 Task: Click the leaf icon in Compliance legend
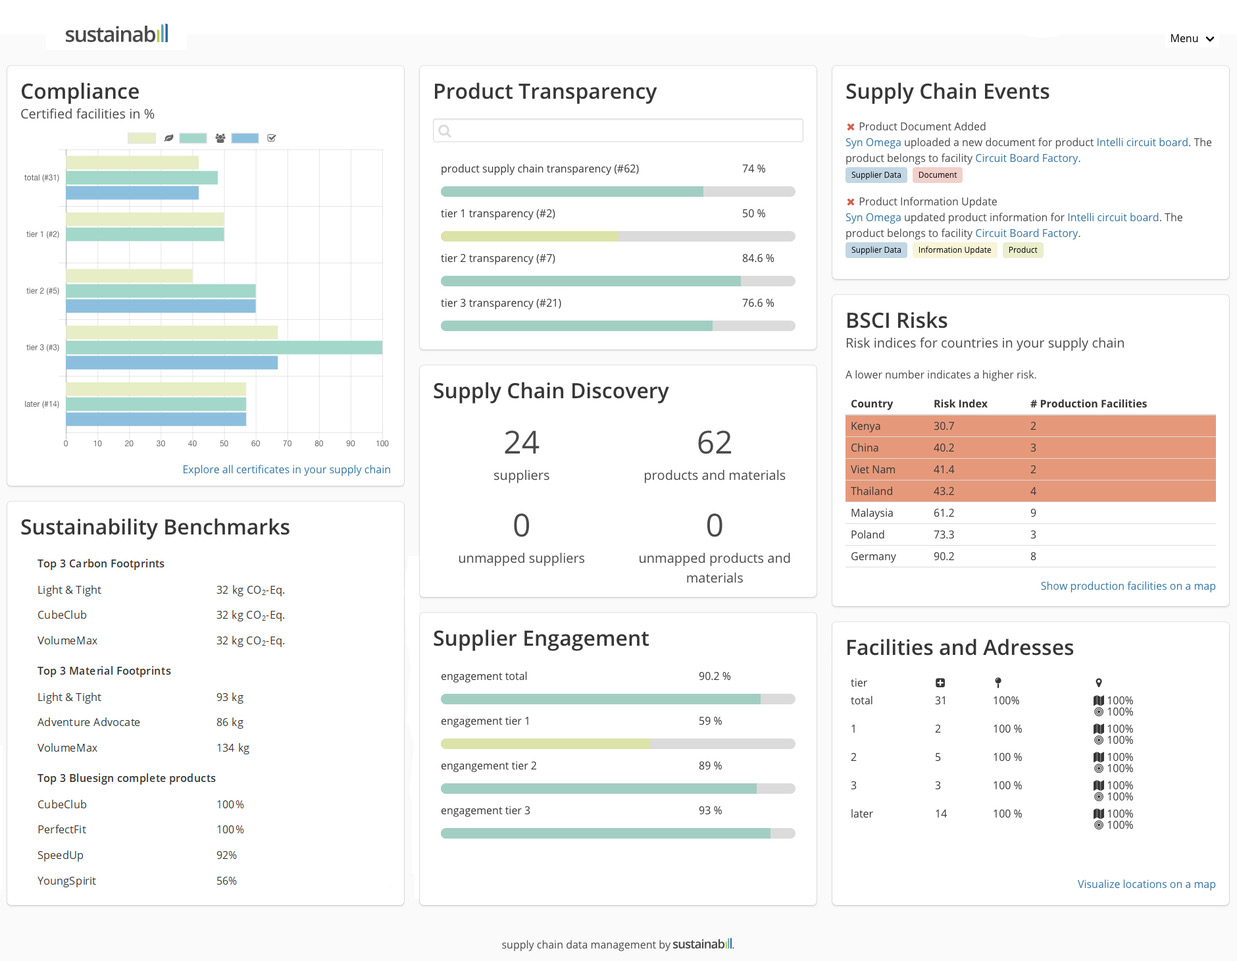pos(169,138)
